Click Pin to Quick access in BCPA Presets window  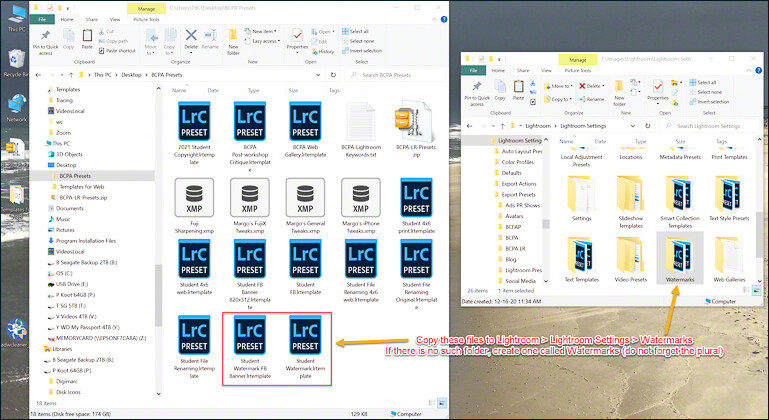coord(46,42)
